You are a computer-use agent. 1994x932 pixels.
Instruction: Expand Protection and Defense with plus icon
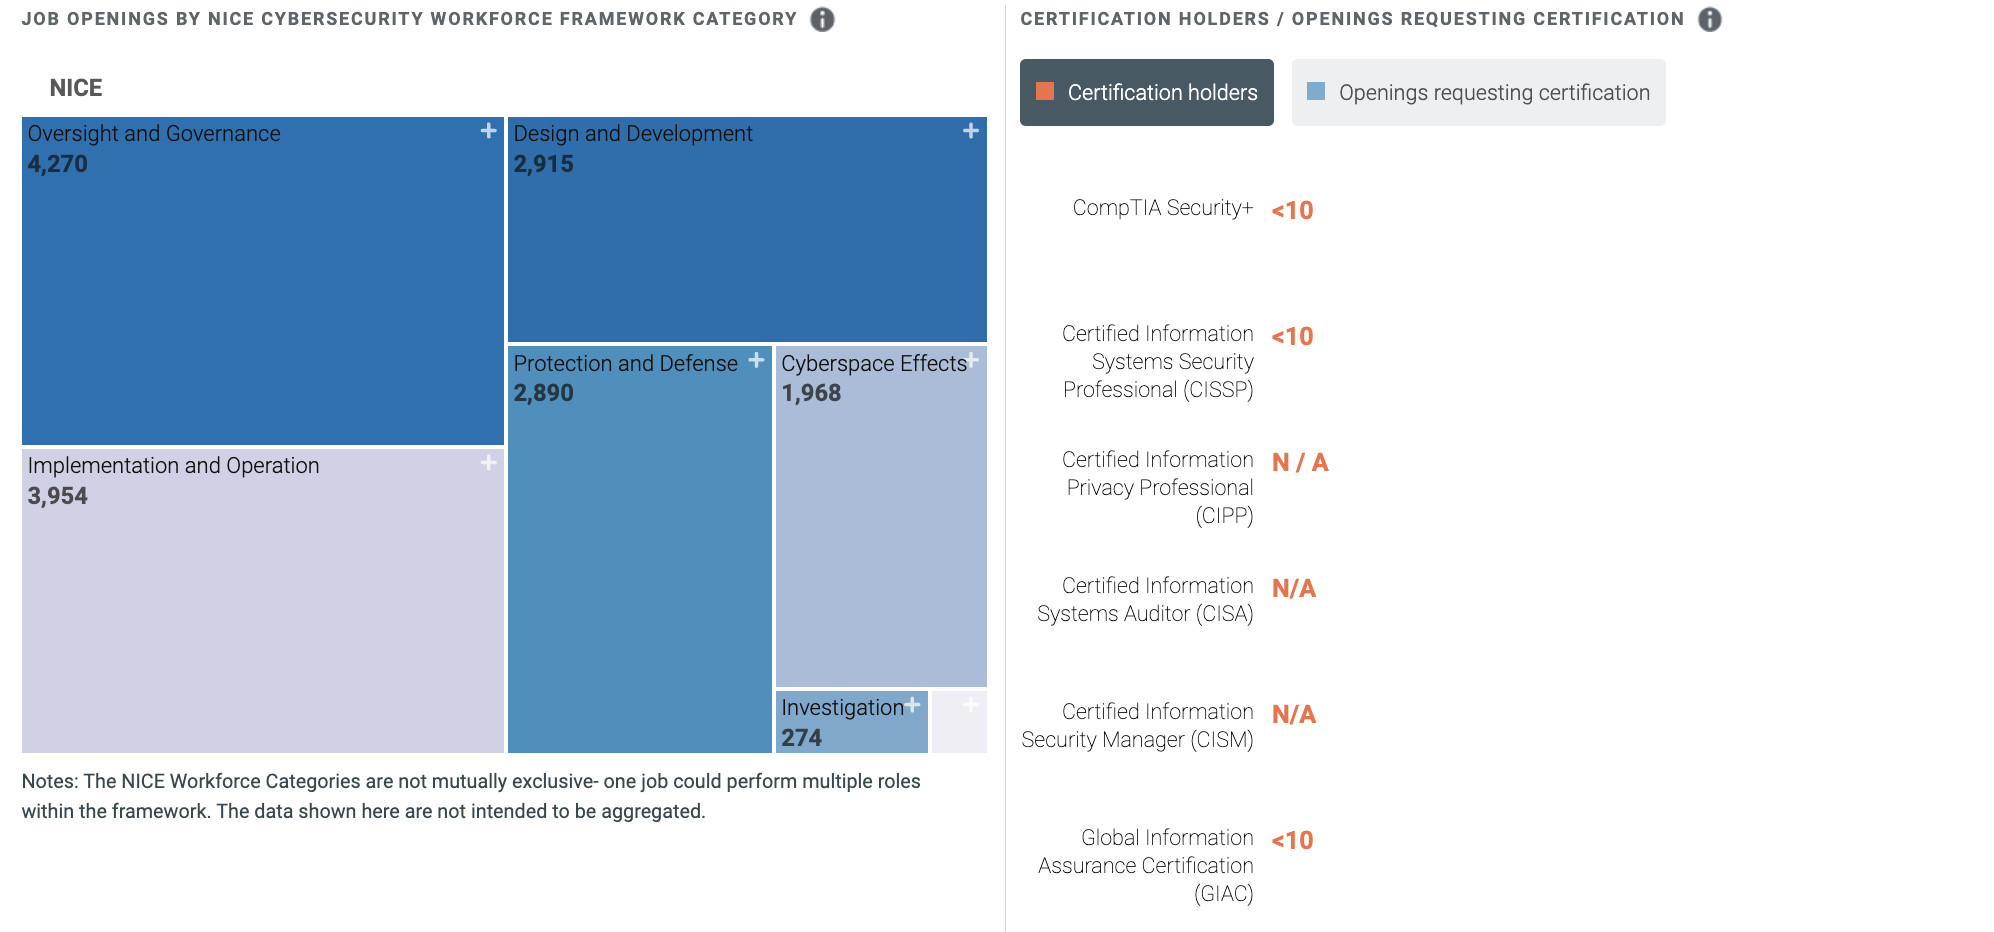(756, 360)
